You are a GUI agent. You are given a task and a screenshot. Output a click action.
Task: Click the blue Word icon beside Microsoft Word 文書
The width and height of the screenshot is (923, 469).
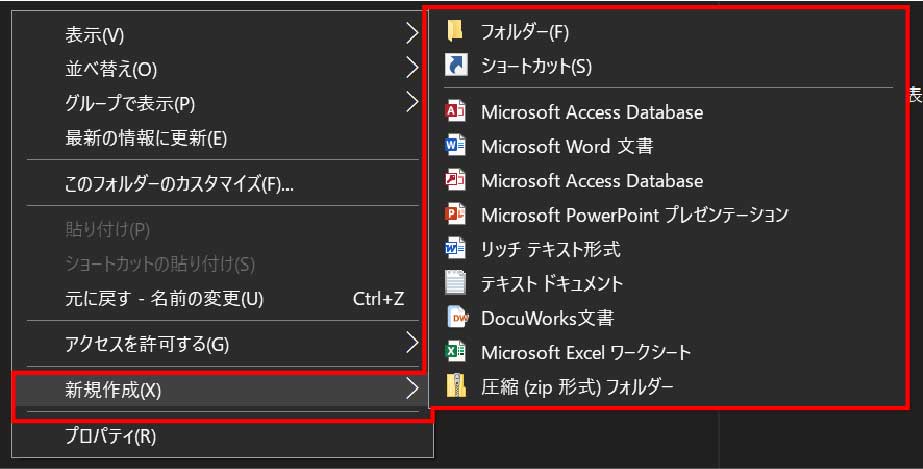(x=456, y=145)
